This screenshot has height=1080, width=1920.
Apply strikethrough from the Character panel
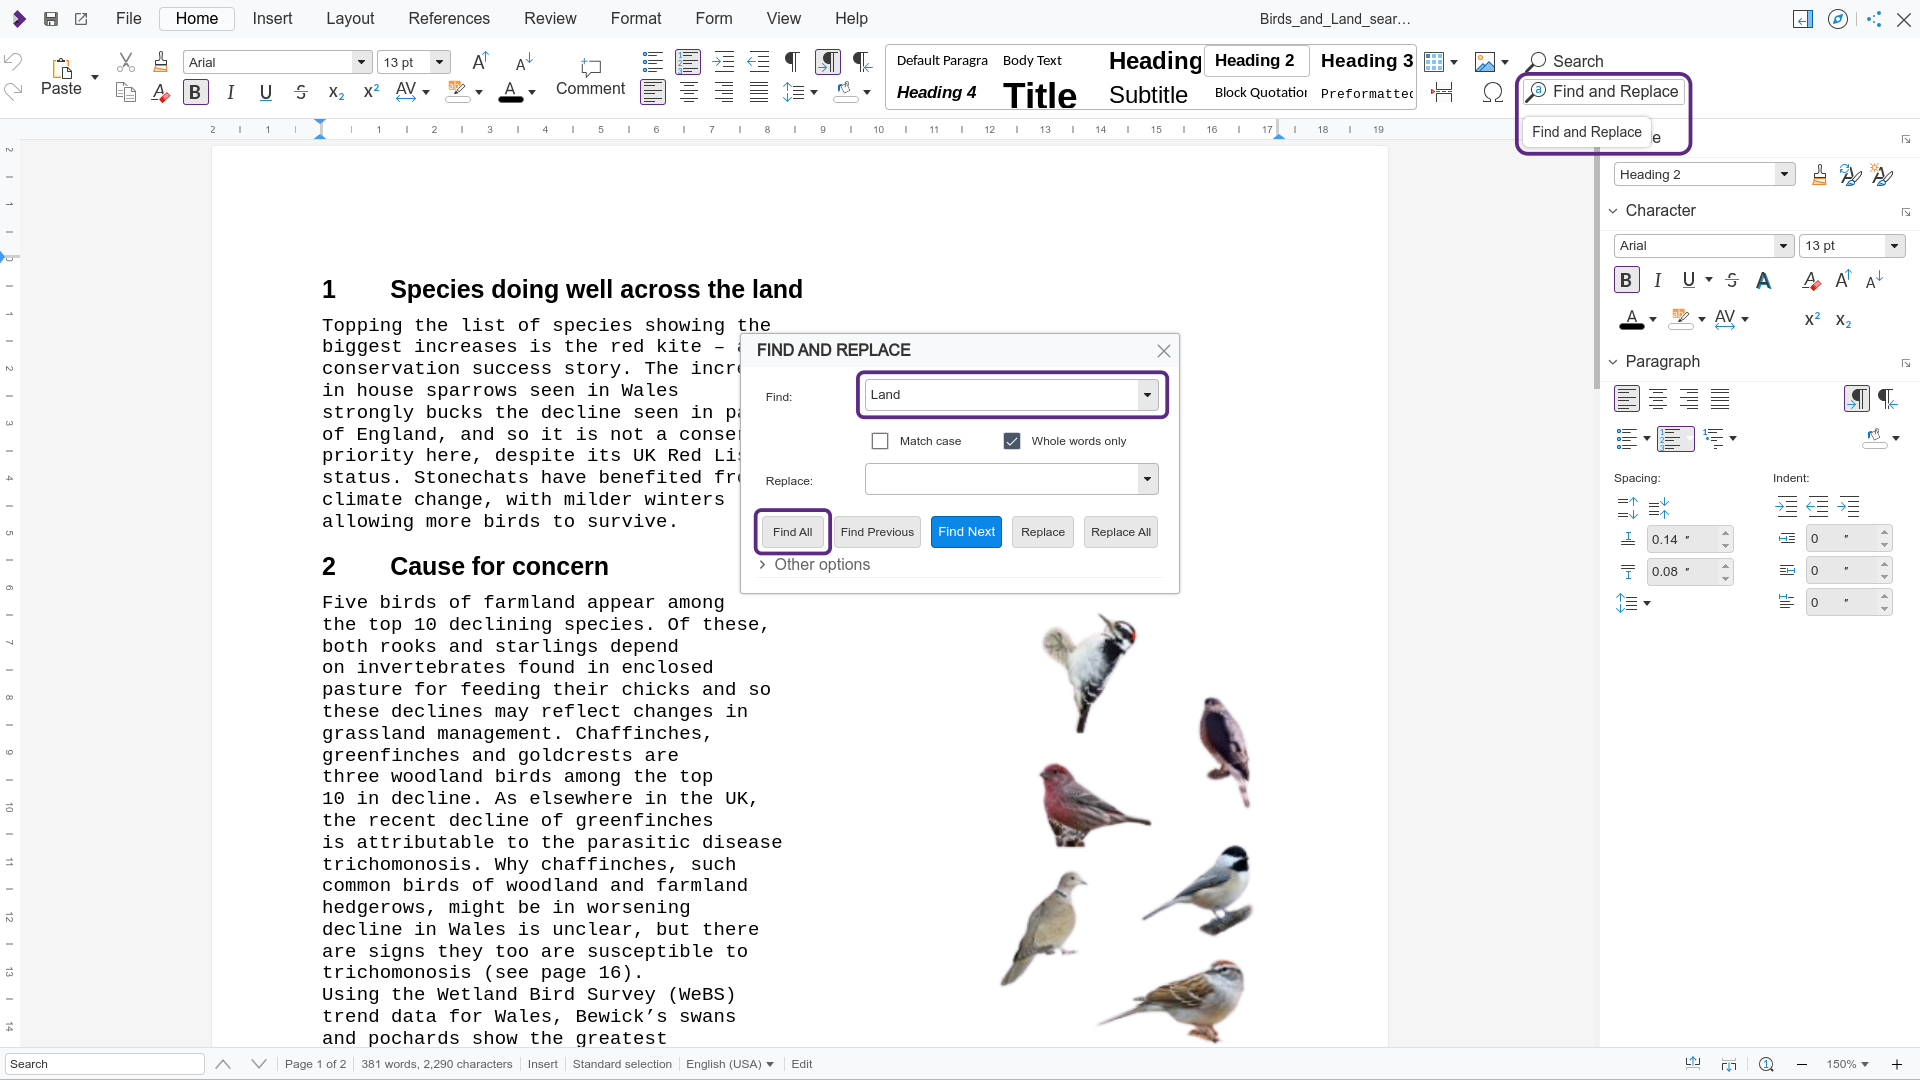1733,280
